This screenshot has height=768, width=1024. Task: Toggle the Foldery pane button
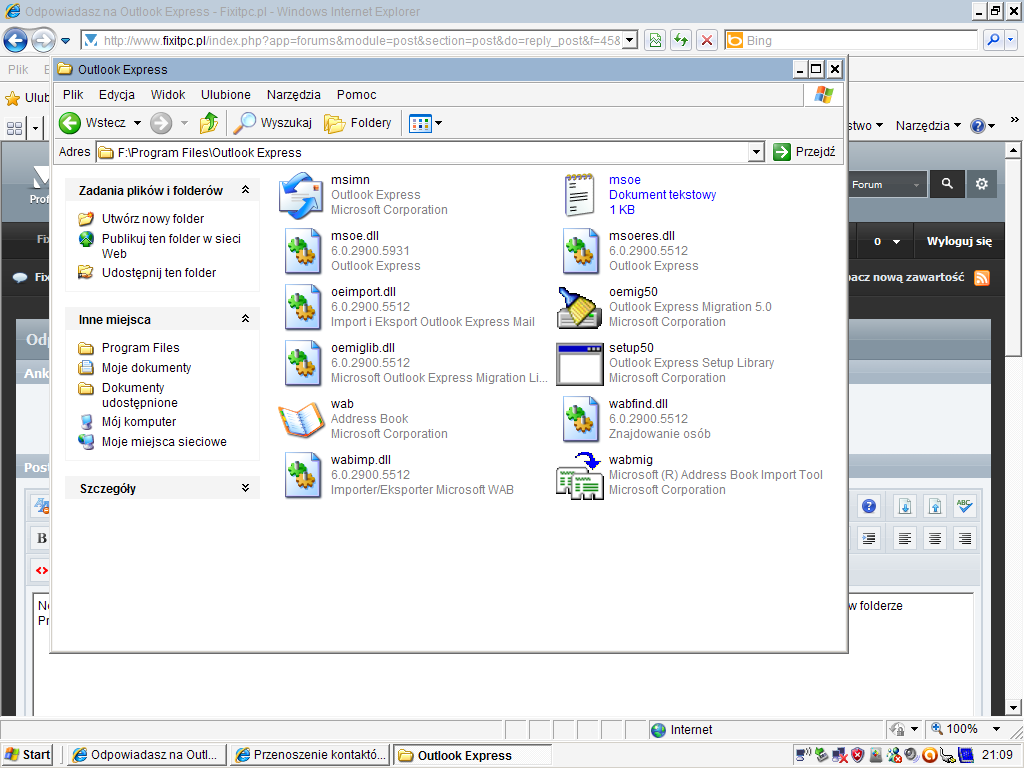tap(358, 123)
